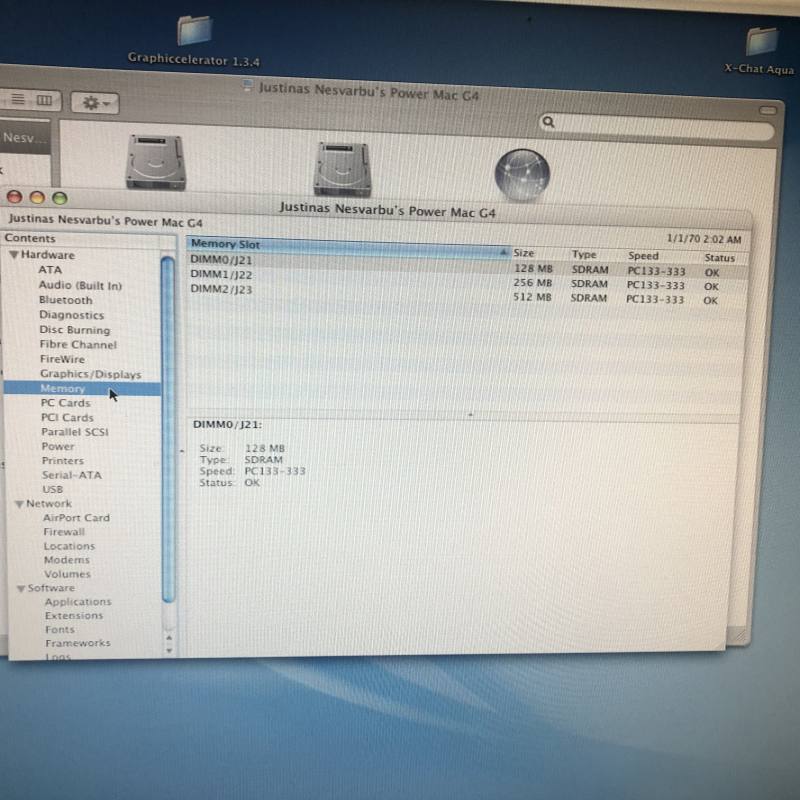The width and height of the screenshot is (800, 800).
Task: Select AirPort Card under Network
Action: coord(76,517)
